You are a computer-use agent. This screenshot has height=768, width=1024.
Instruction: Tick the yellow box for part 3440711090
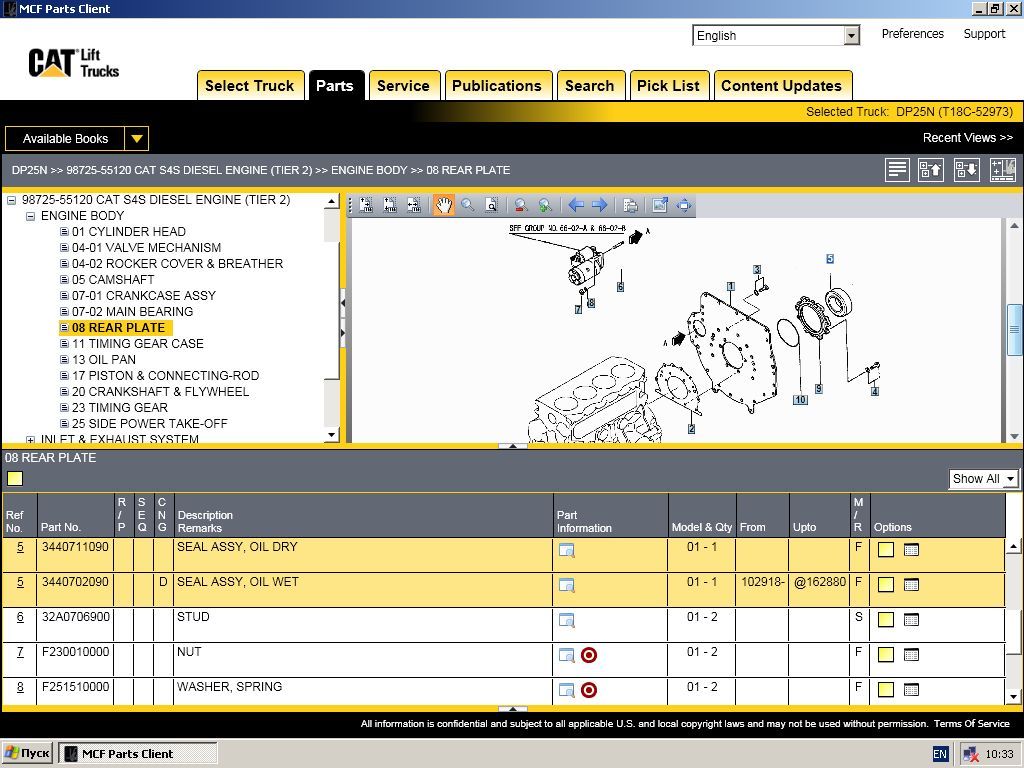(886, 549)
